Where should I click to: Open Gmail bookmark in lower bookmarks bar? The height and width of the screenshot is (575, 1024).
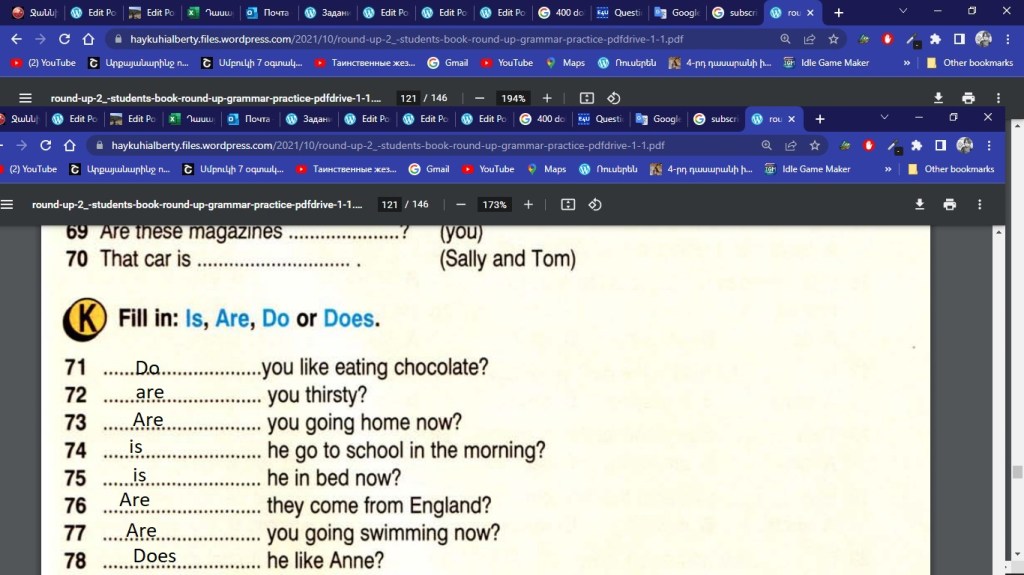click(429, 169)
